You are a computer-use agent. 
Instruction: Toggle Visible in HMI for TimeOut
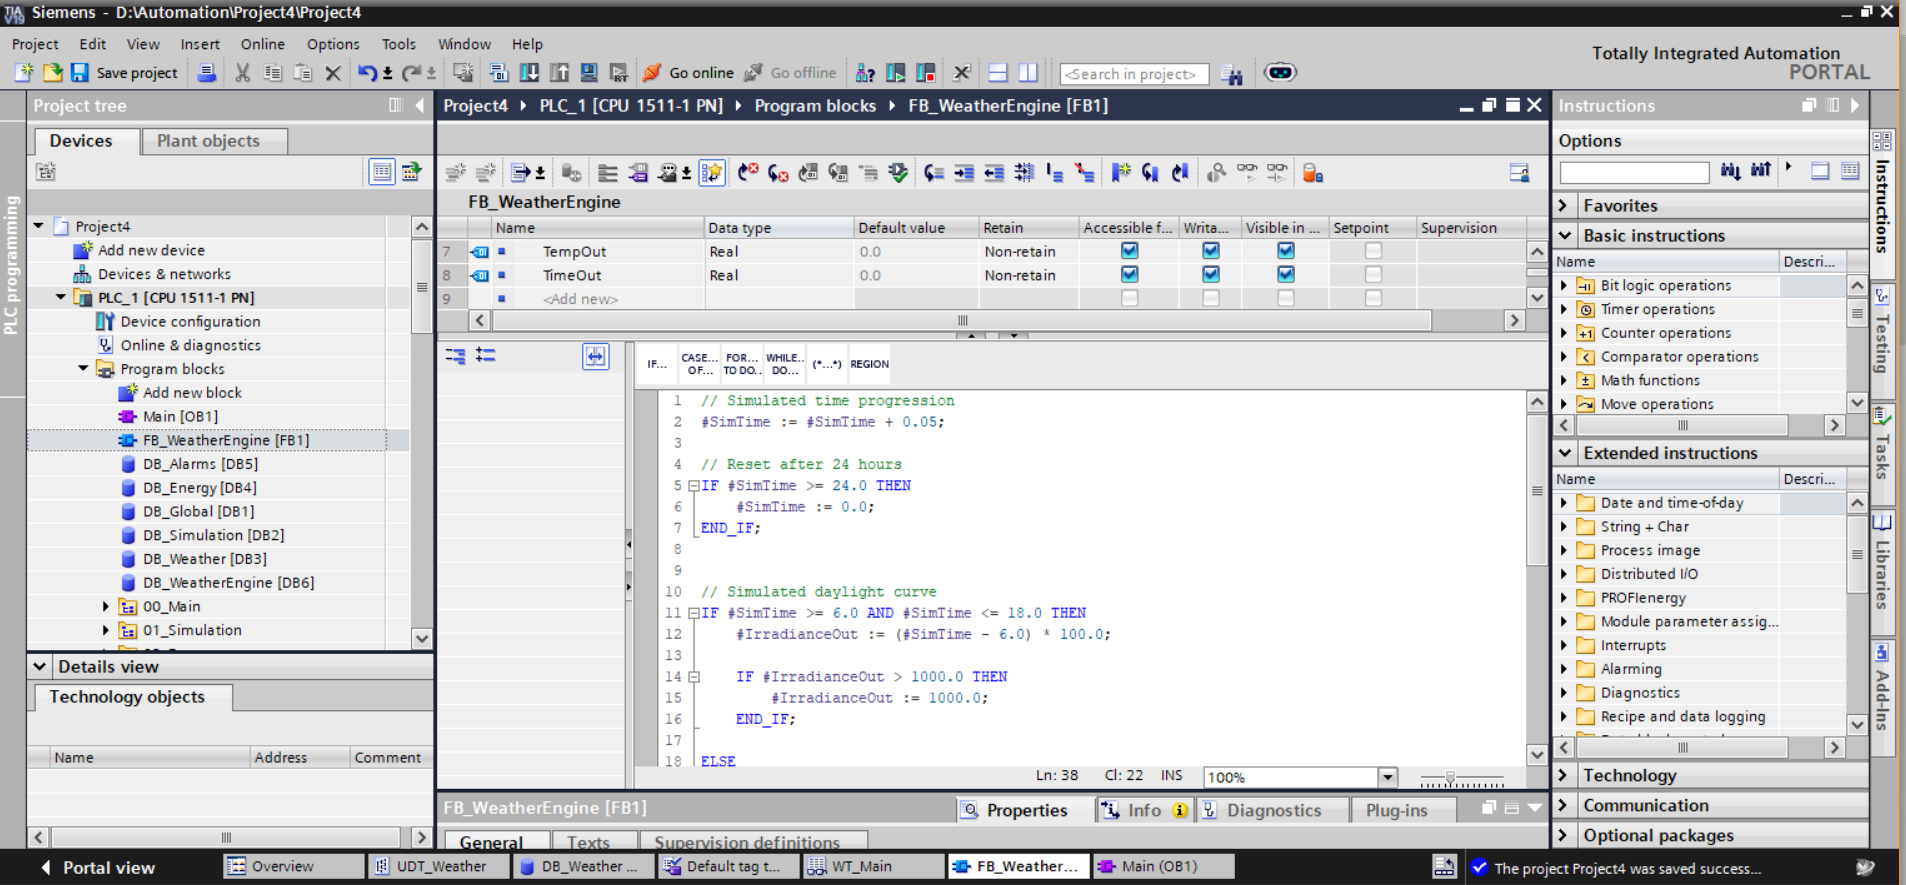pos(1286,274)
